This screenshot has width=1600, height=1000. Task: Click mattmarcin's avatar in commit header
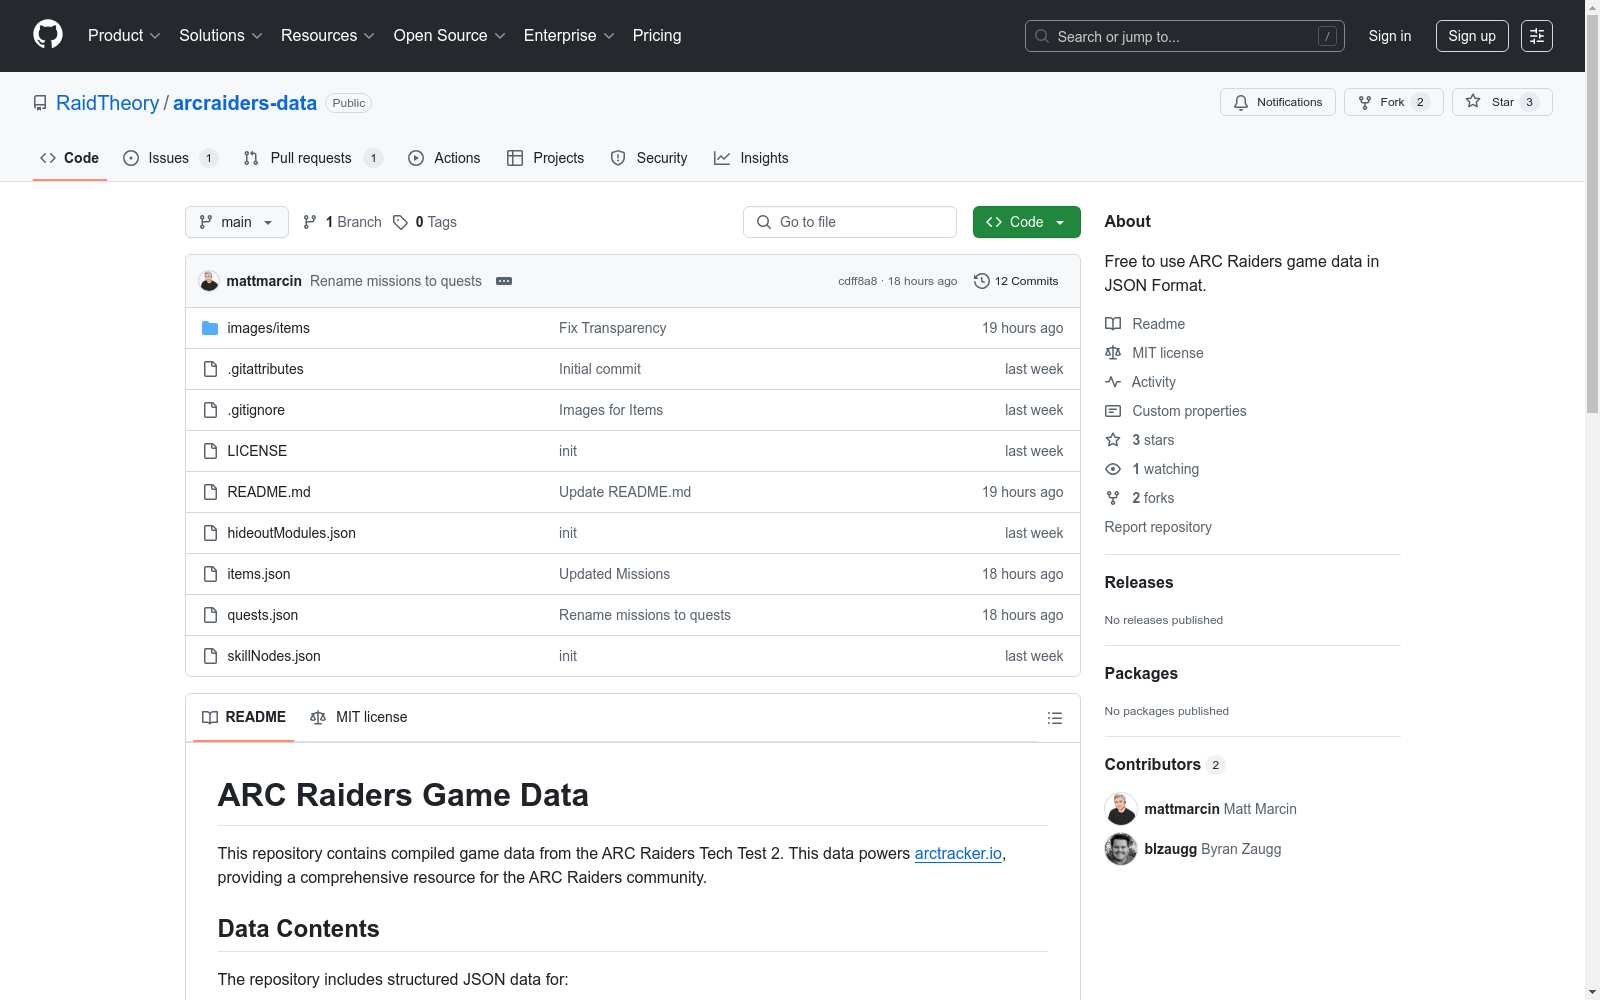209,281
